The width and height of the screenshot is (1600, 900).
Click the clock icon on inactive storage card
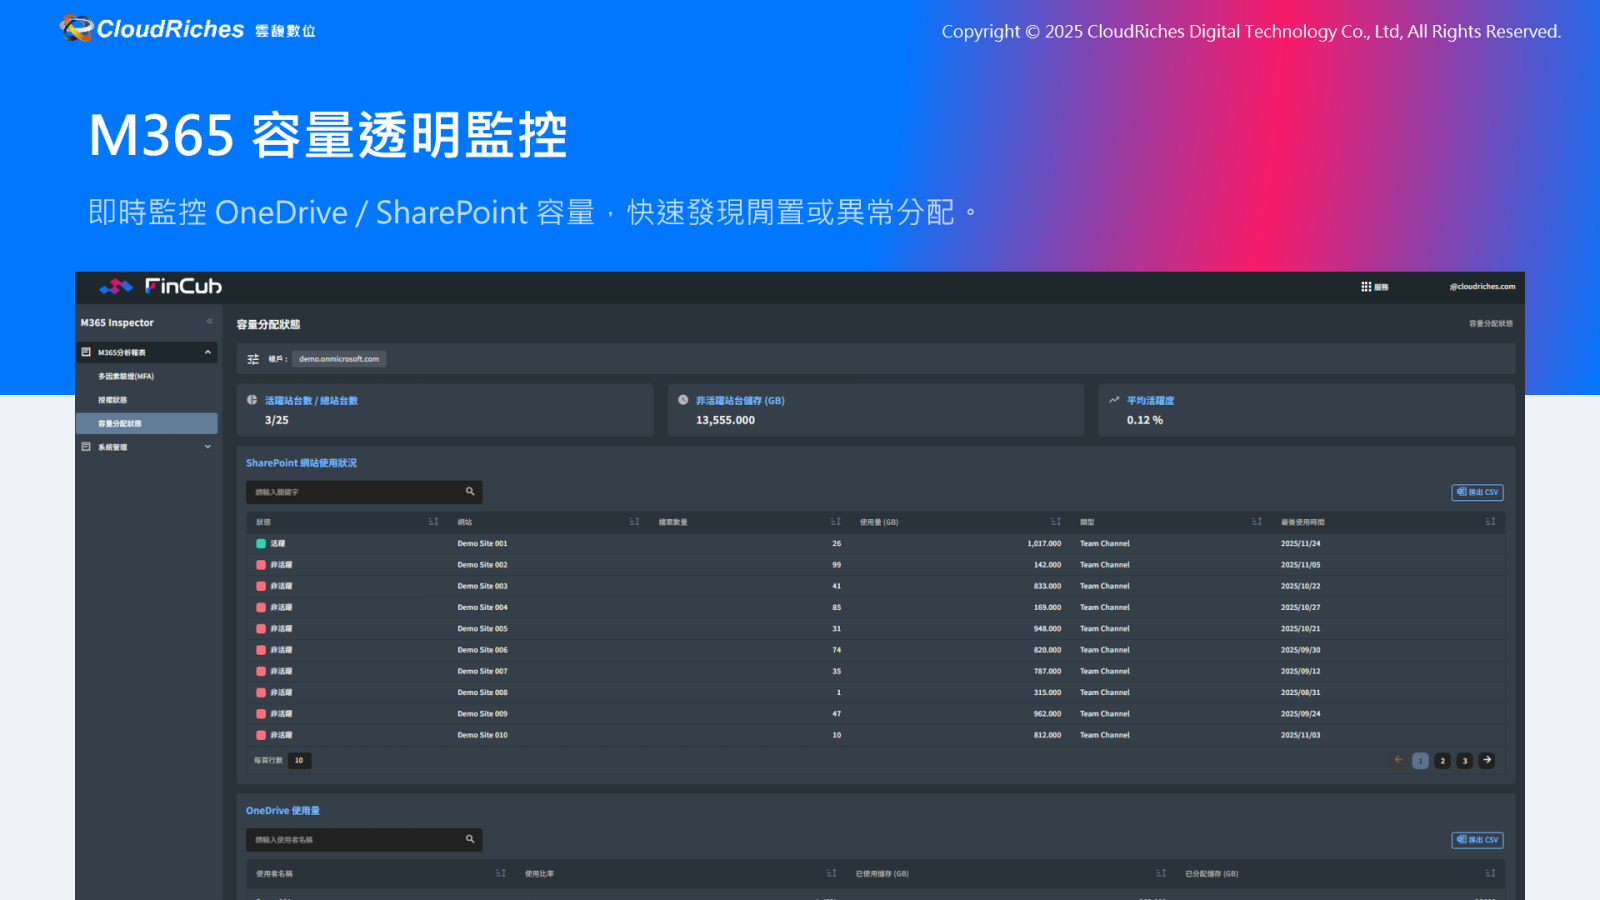(x=683, y=400)
